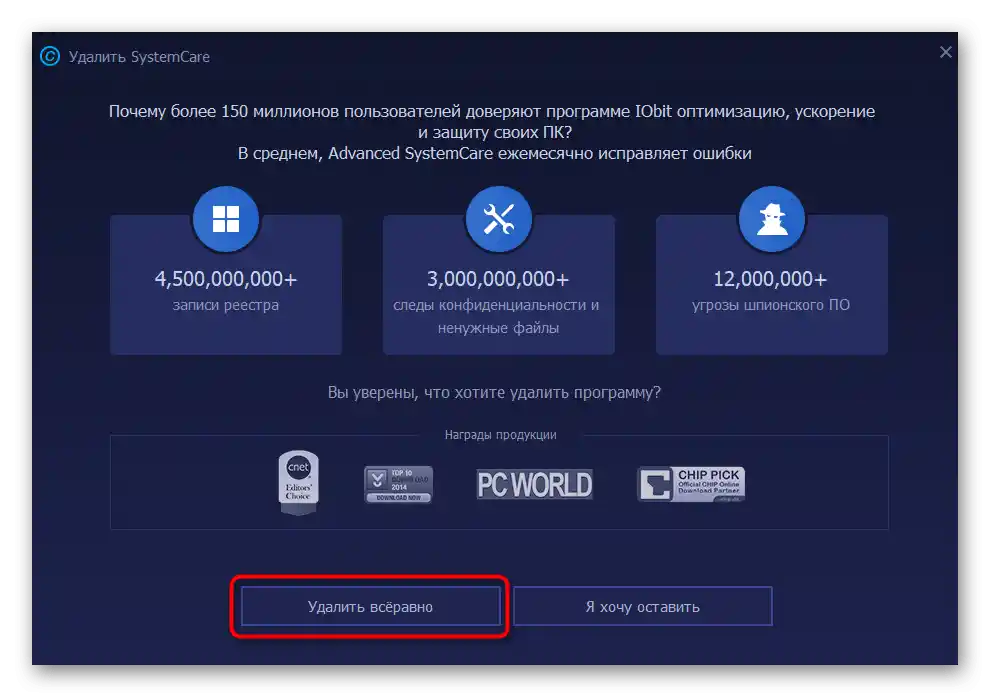Click the Windows registry grid icon
The height and width of the screenshot is (697, 990).
point(226,219)
